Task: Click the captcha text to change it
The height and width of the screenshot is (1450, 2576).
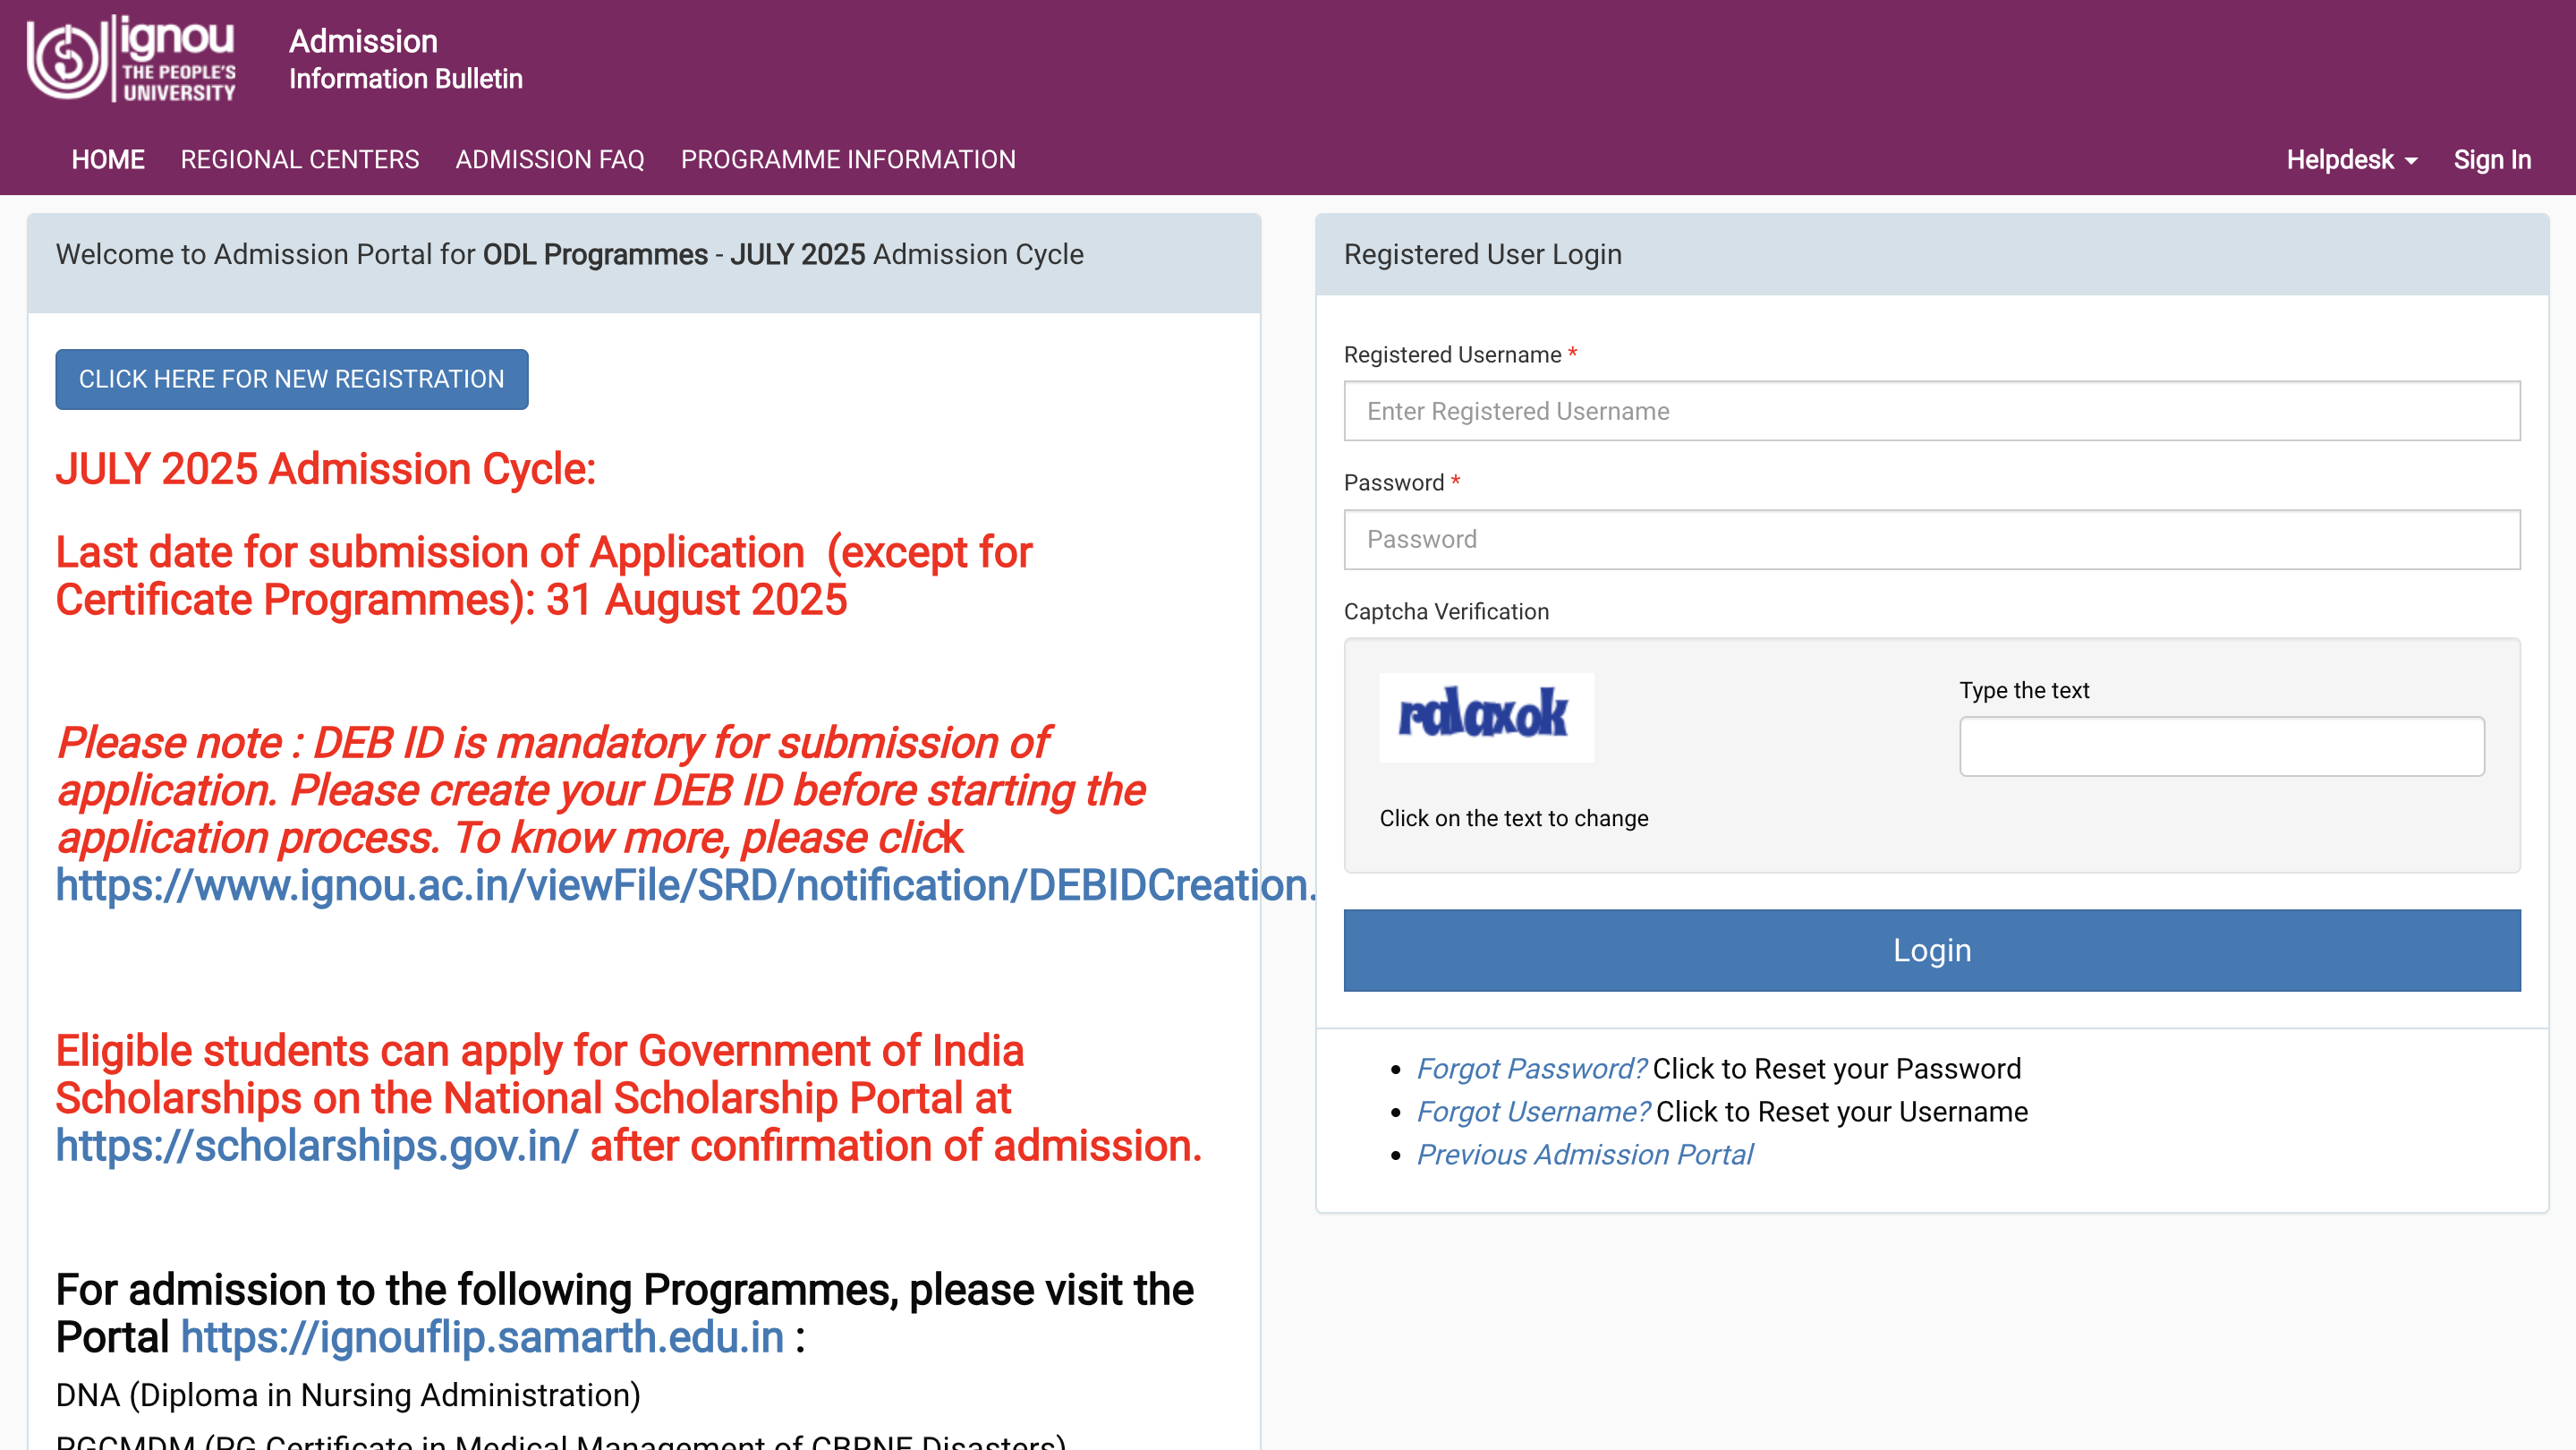Action: [1486, 718]
